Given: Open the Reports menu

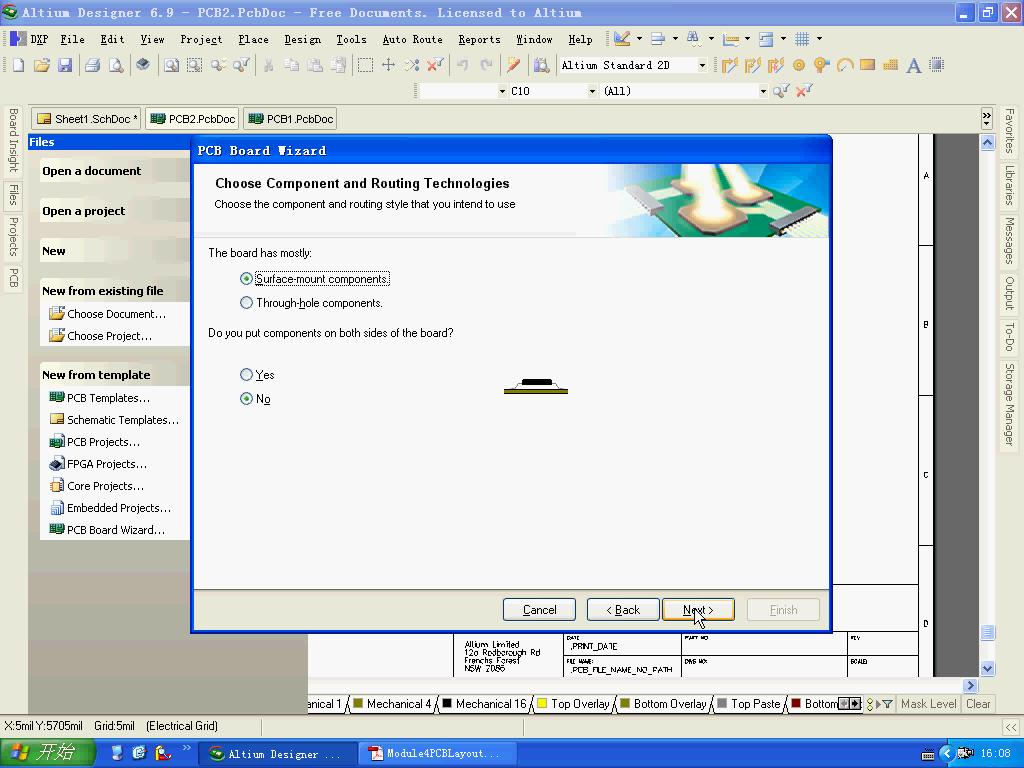Looking at the screenshot, I should tap(479, 39).
